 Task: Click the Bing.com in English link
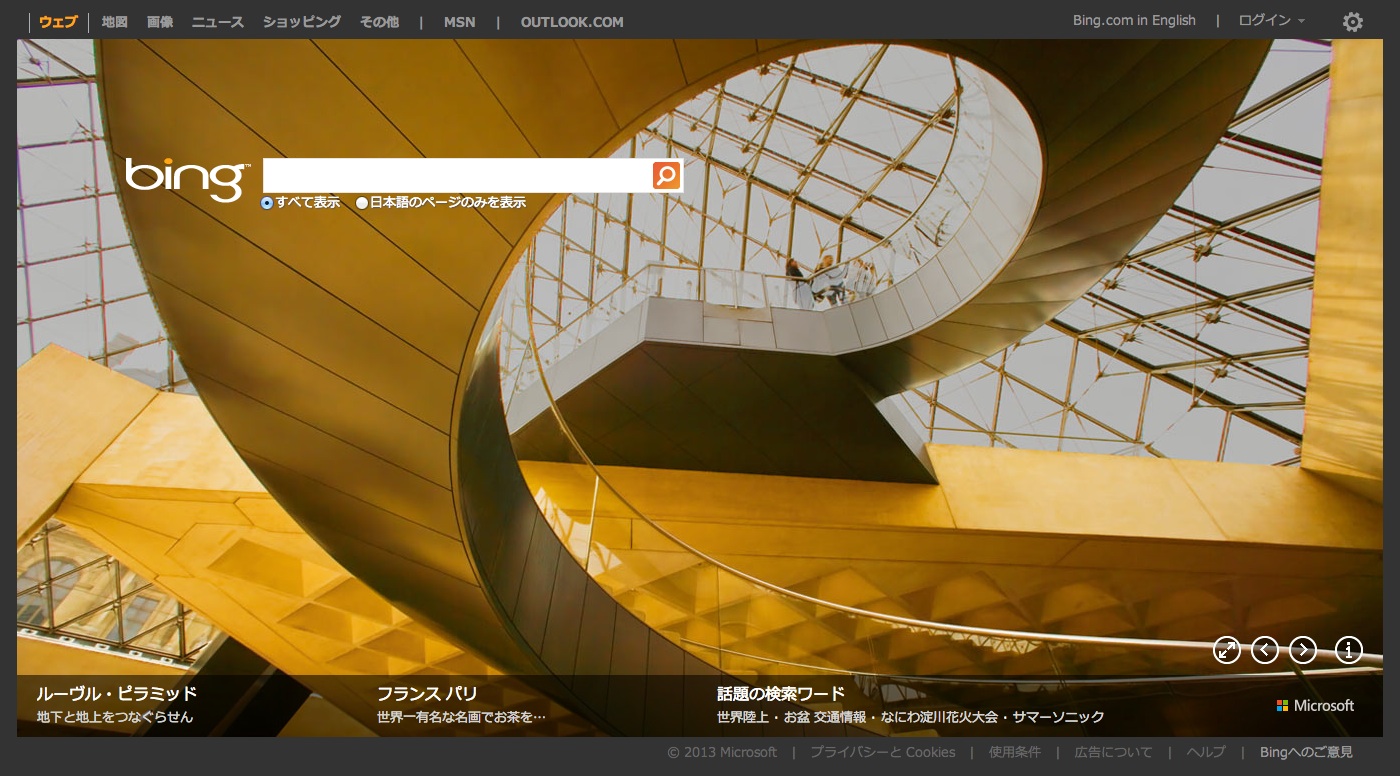click(1134, 21)
